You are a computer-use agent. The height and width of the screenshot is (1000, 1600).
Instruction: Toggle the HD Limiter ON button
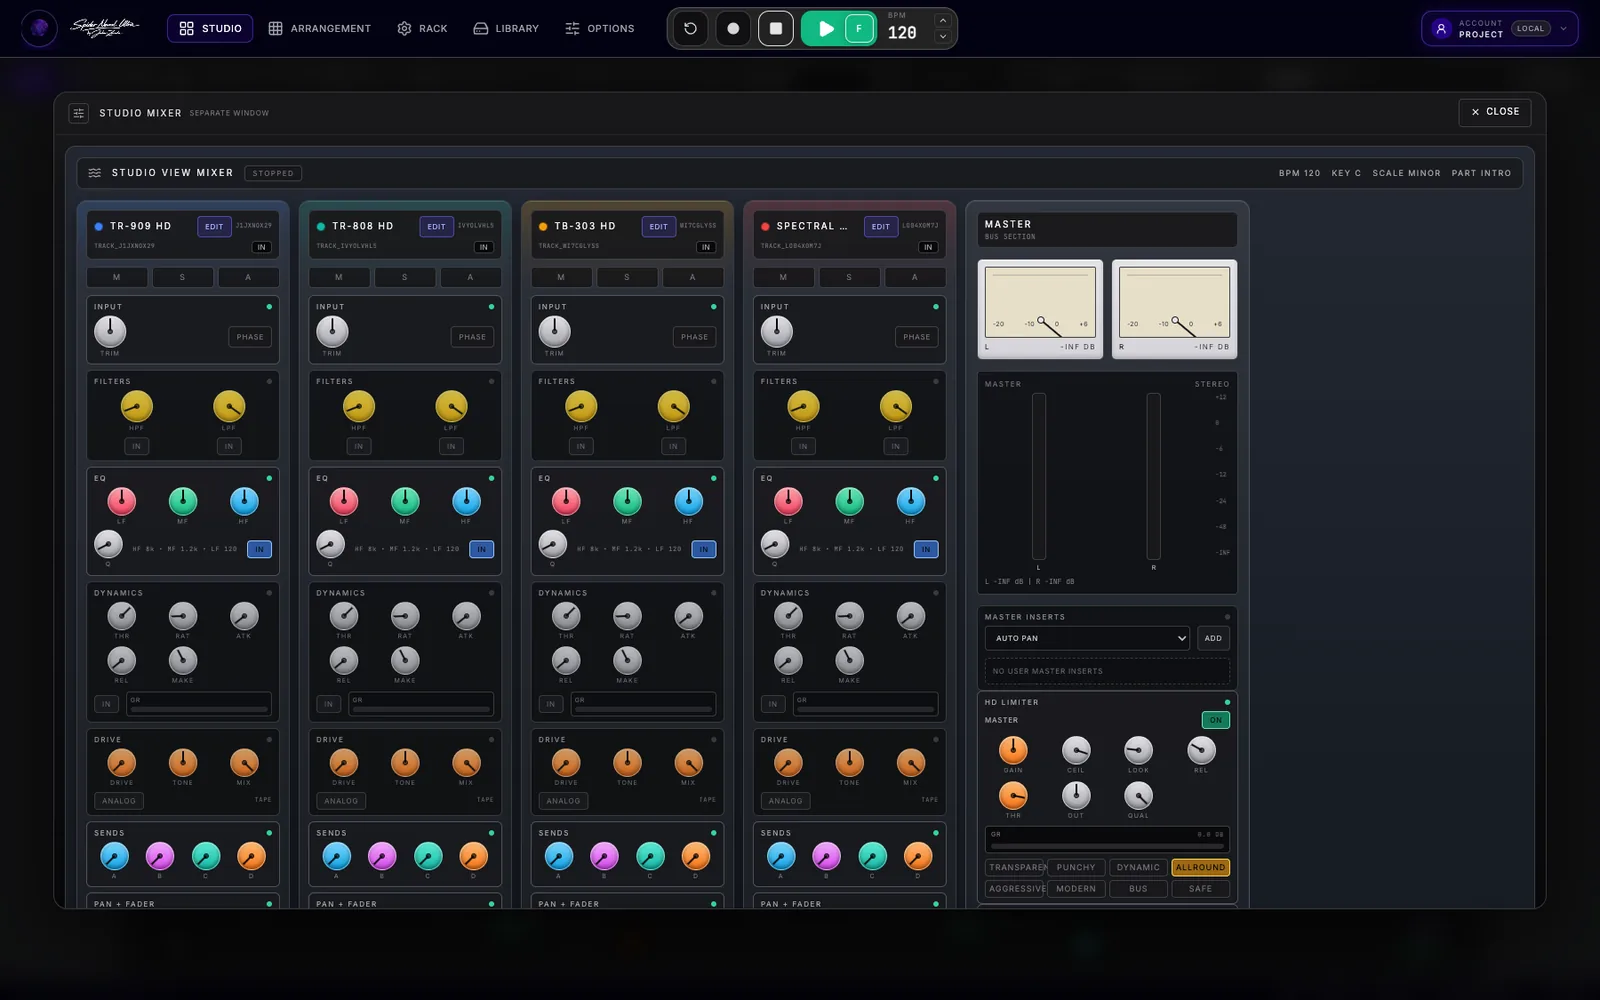1215,720
